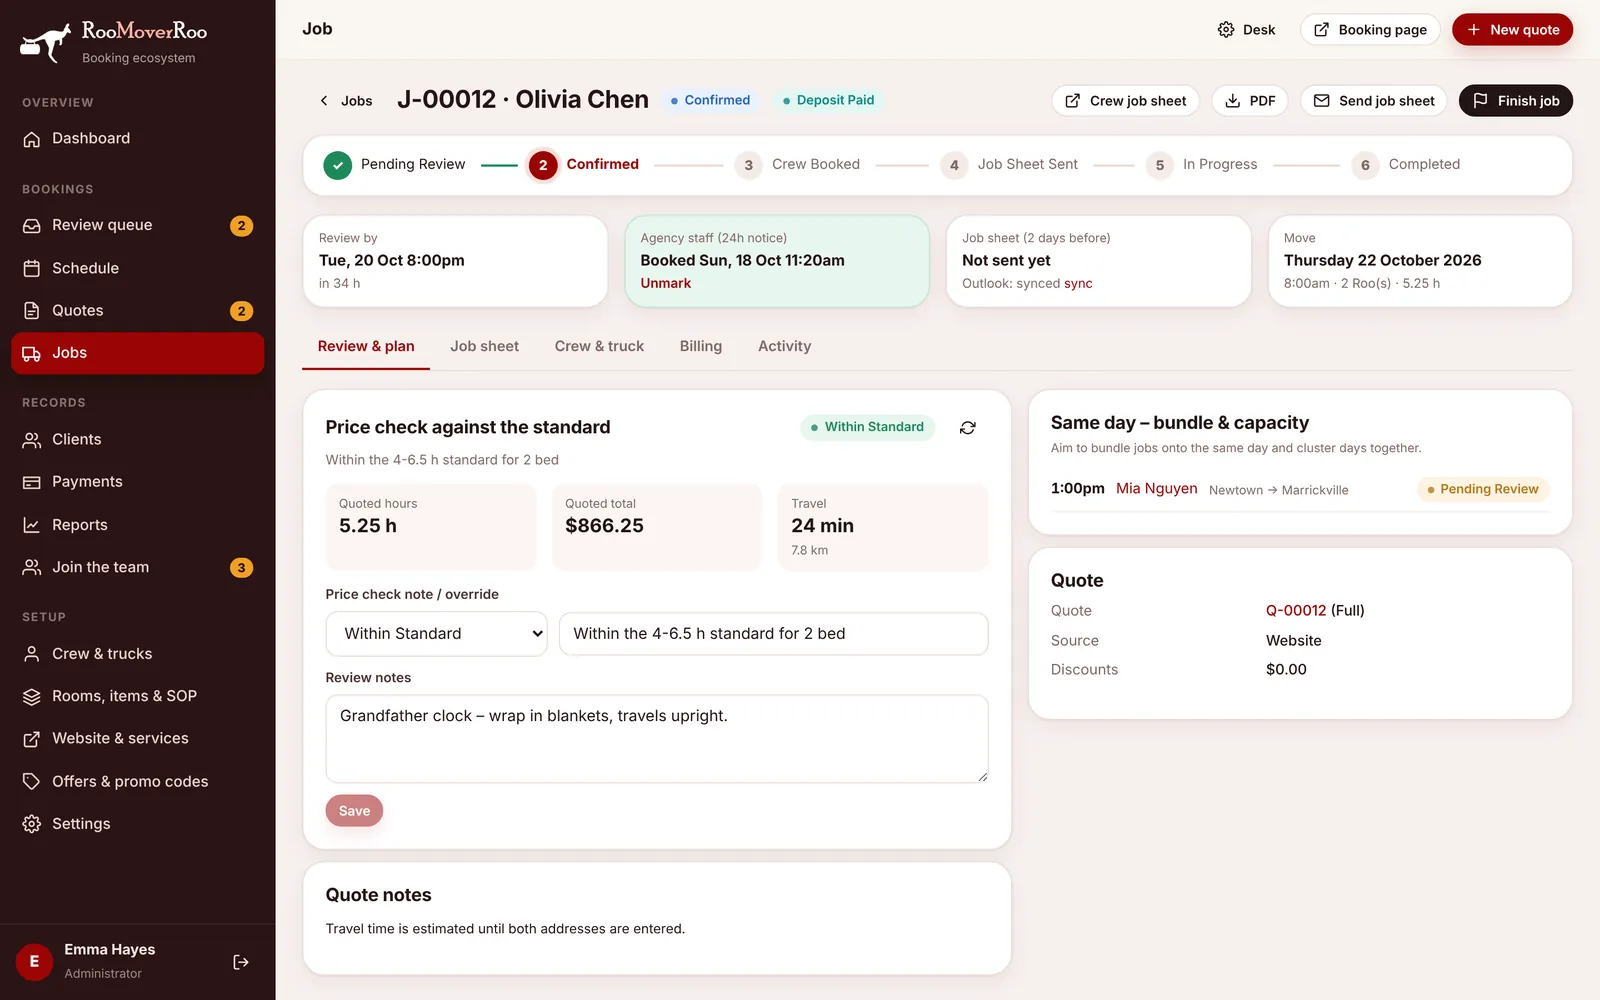Switch to the Crew & truck tab
The image size is (1600, 1000).
(x=599, y=347)
